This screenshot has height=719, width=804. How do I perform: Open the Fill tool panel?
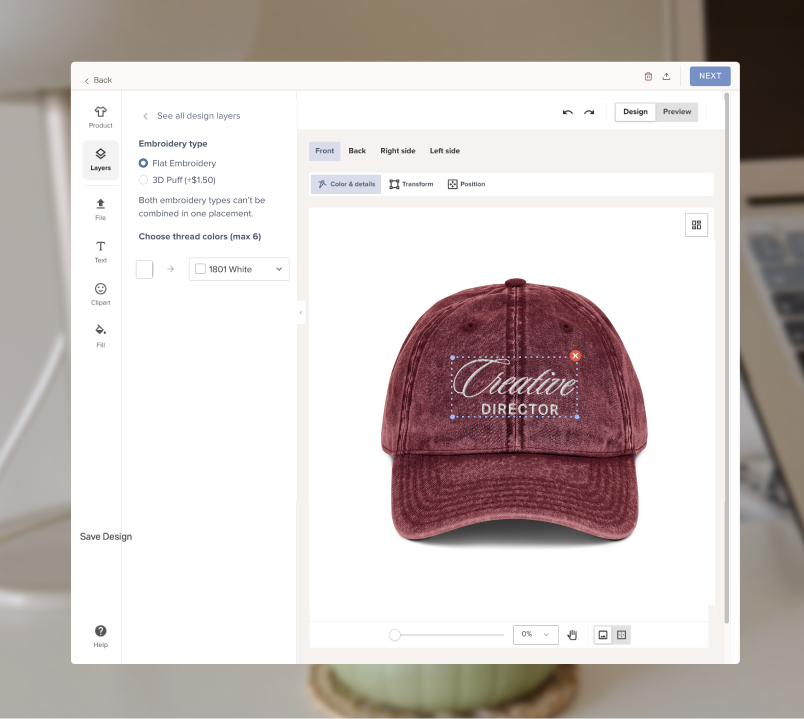[x=100, y=336]
